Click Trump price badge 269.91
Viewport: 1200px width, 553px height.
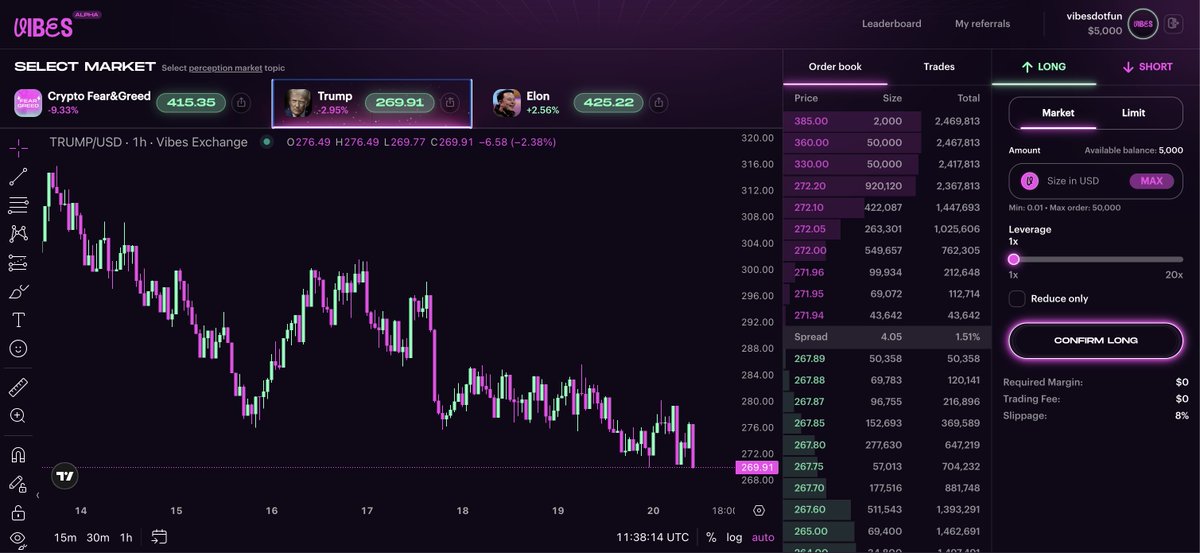(x=400, y=102)
